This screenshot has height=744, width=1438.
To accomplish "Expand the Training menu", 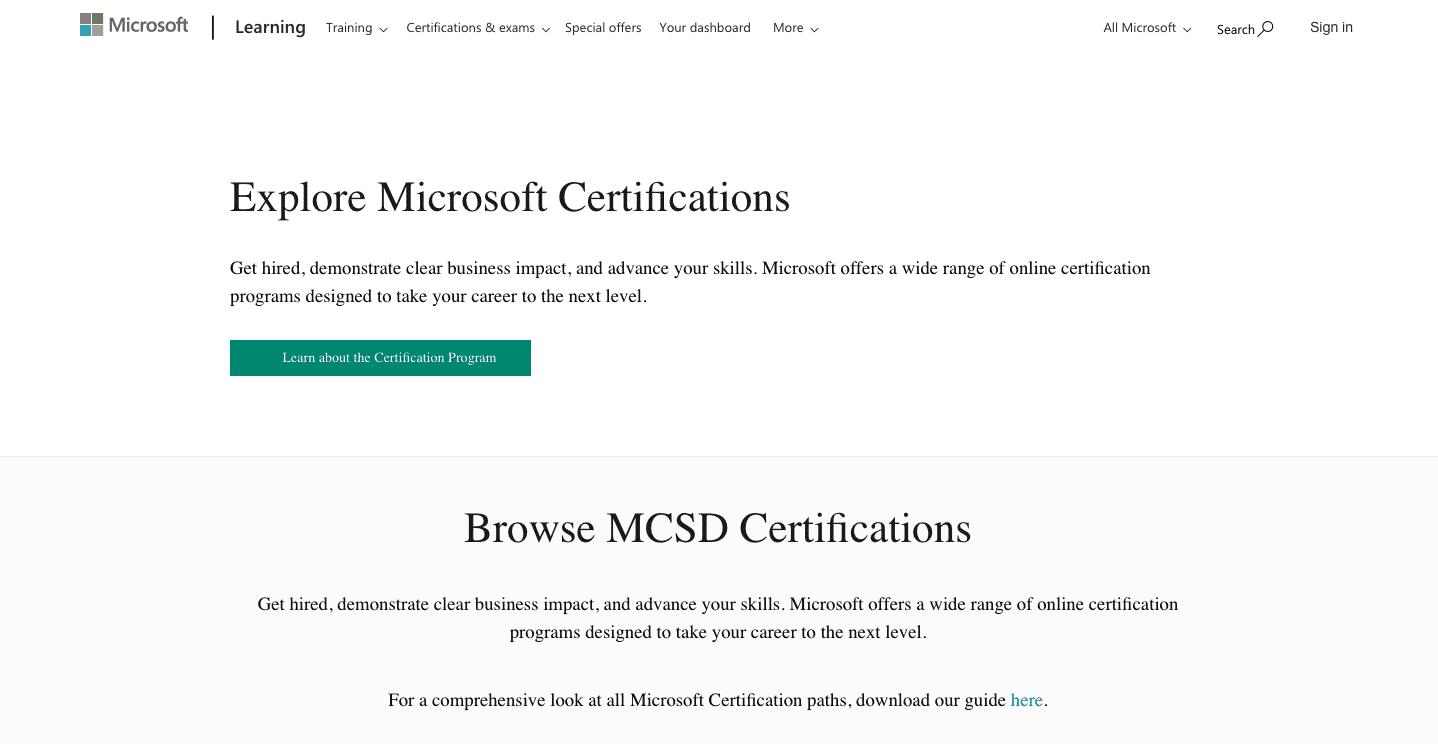I will [357, 28].
